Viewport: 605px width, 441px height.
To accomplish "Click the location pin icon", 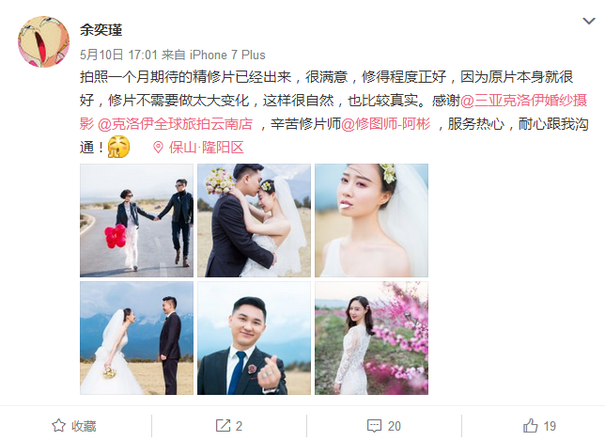I will coord(158,147).
